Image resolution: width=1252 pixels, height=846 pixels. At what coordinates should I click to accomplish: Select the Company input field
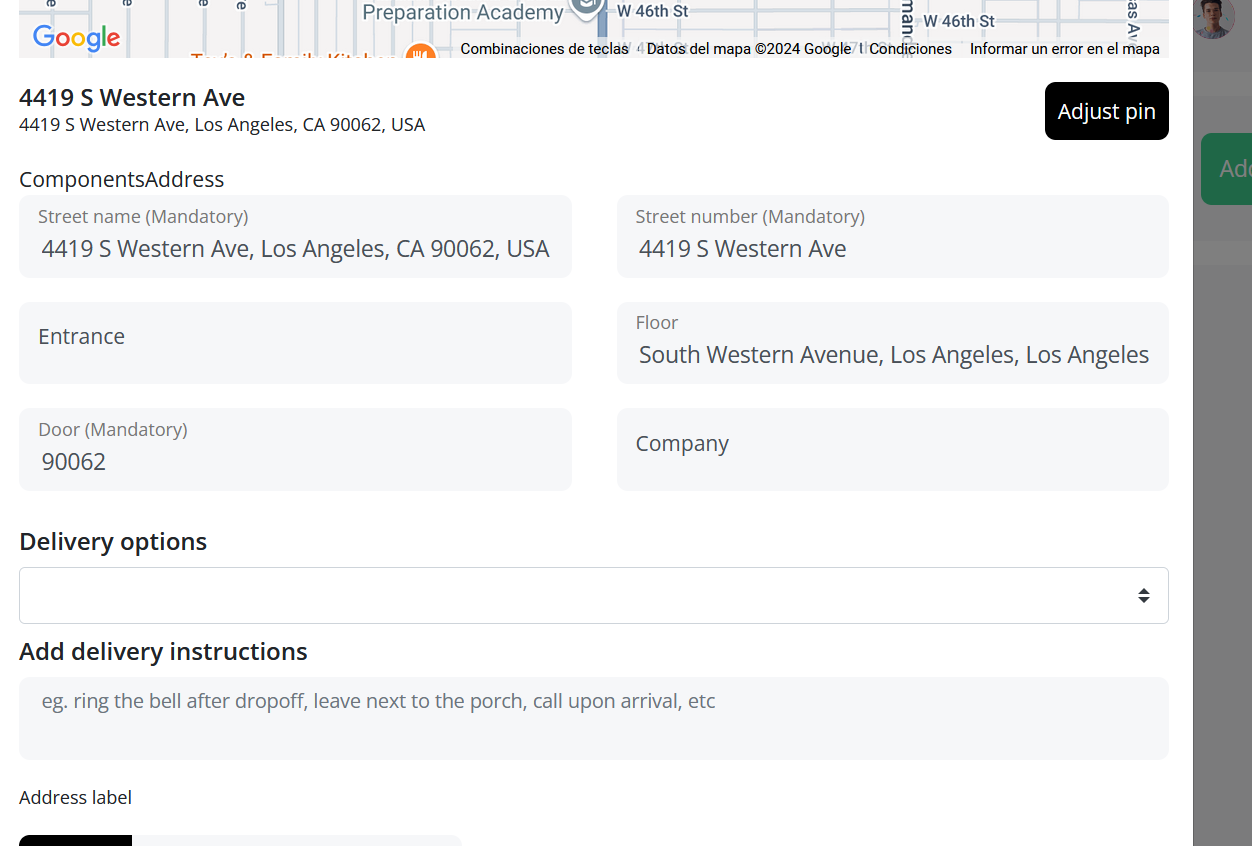pyautogui.click(x=892, y=449)
